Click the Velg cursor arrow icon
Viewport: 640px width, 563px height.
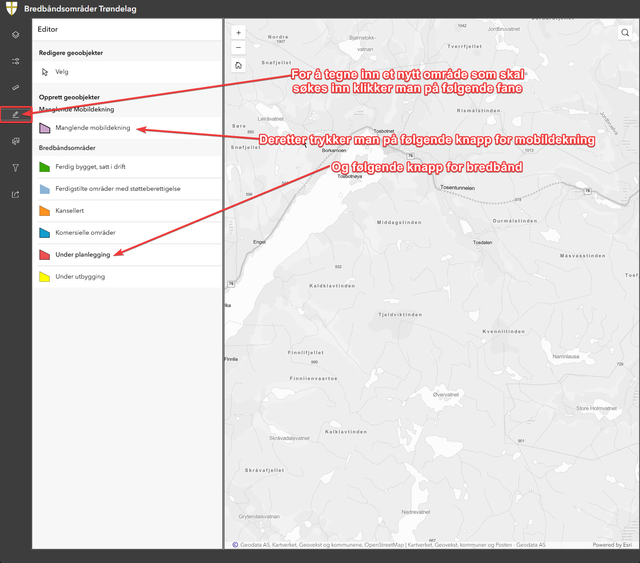pyautogui.click(x=44, y=72)
